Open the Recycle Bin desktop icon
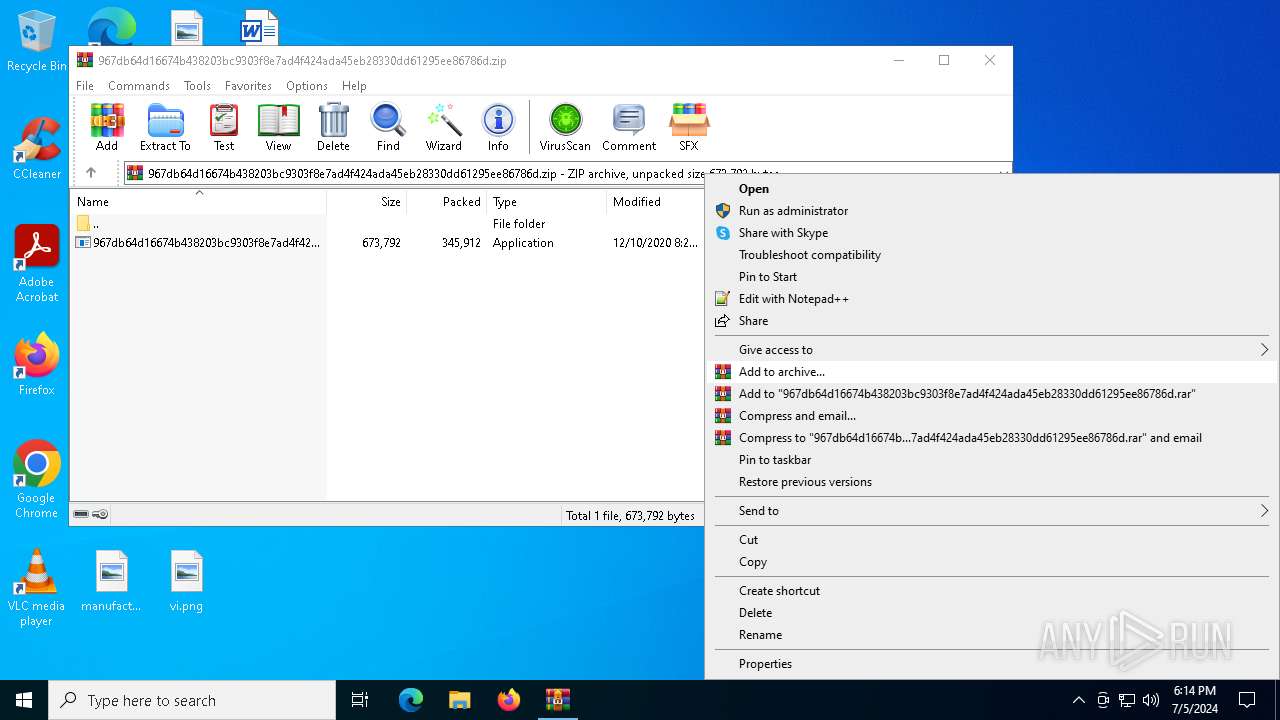The image size is (1280, 720). (x=37, y=42)
